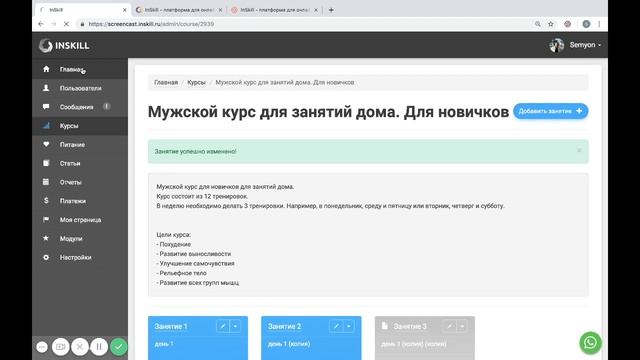Go to Курсы breadcrumb link
Image resolution: width=640 pixels, height=360 pixels.
tap(196, 82)
